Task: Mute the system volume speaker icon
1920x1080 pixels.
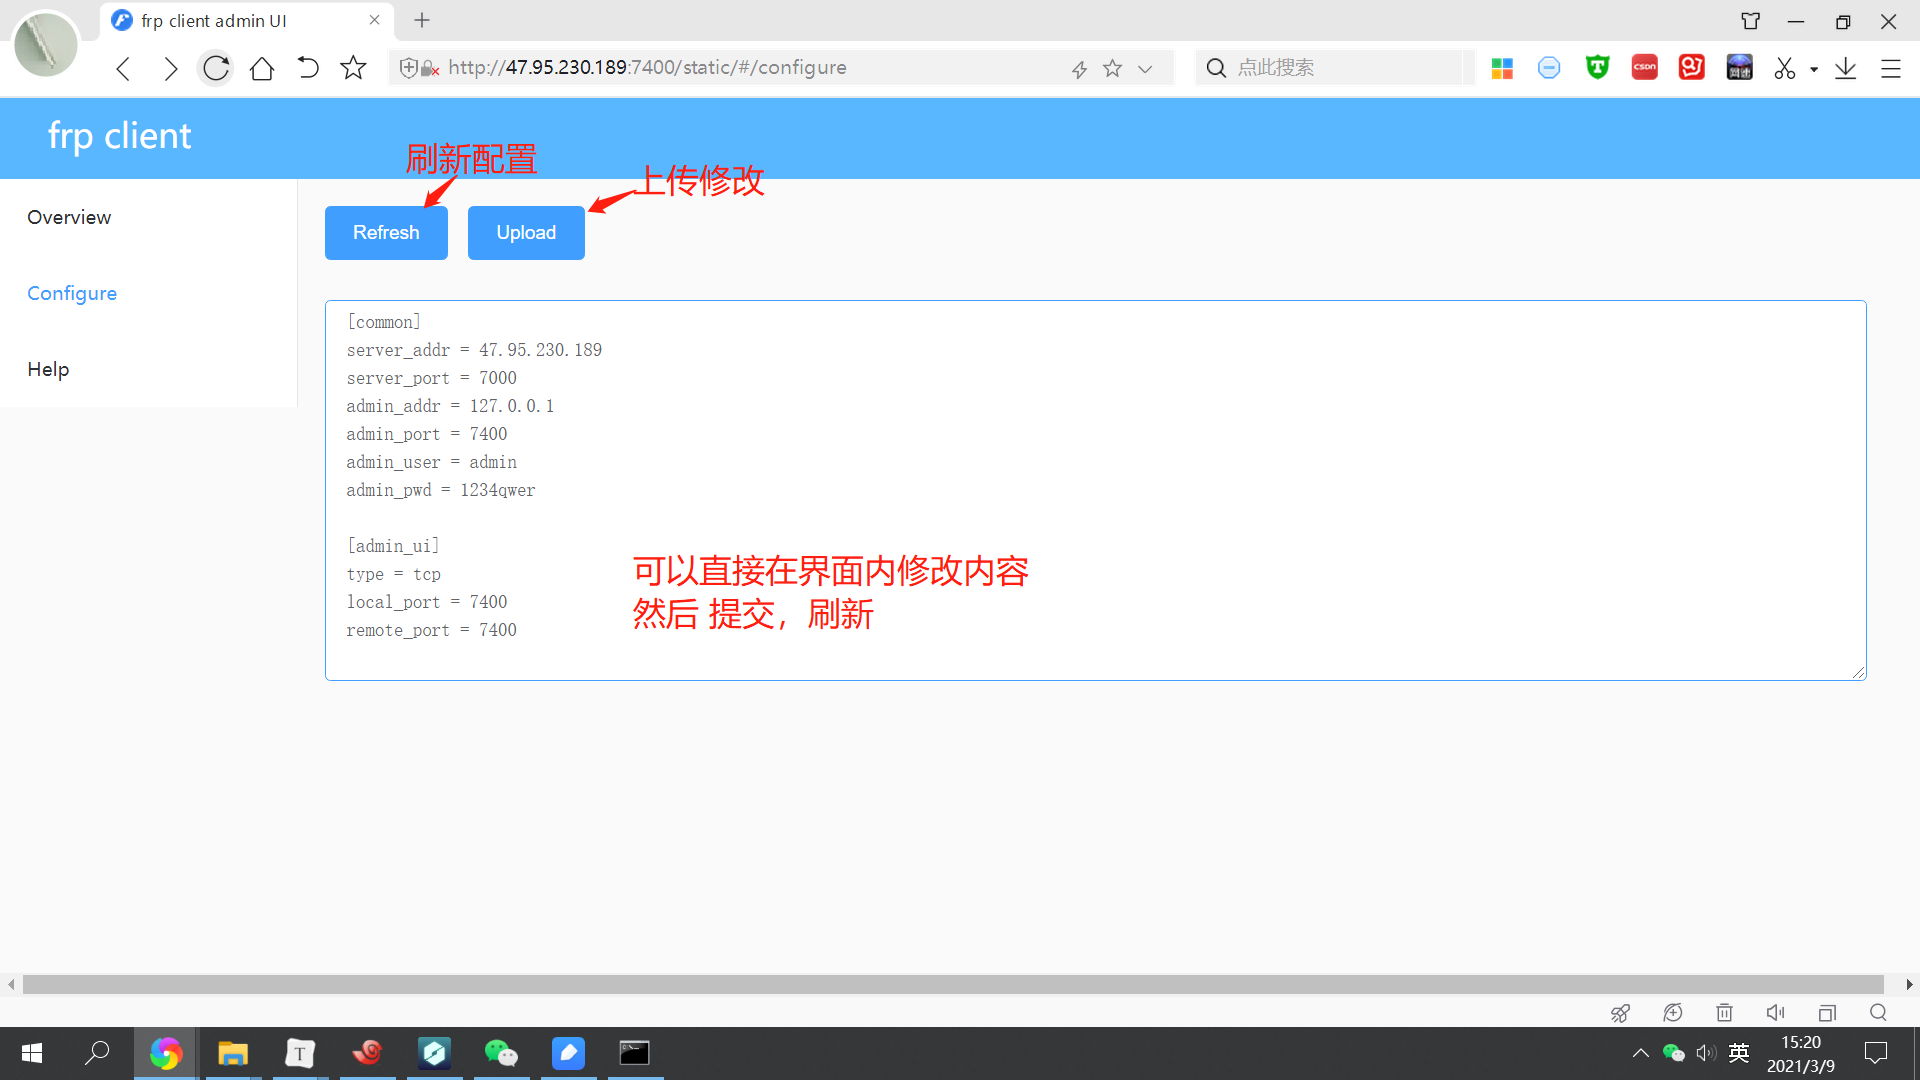Action: [x=1706, y=1053]
